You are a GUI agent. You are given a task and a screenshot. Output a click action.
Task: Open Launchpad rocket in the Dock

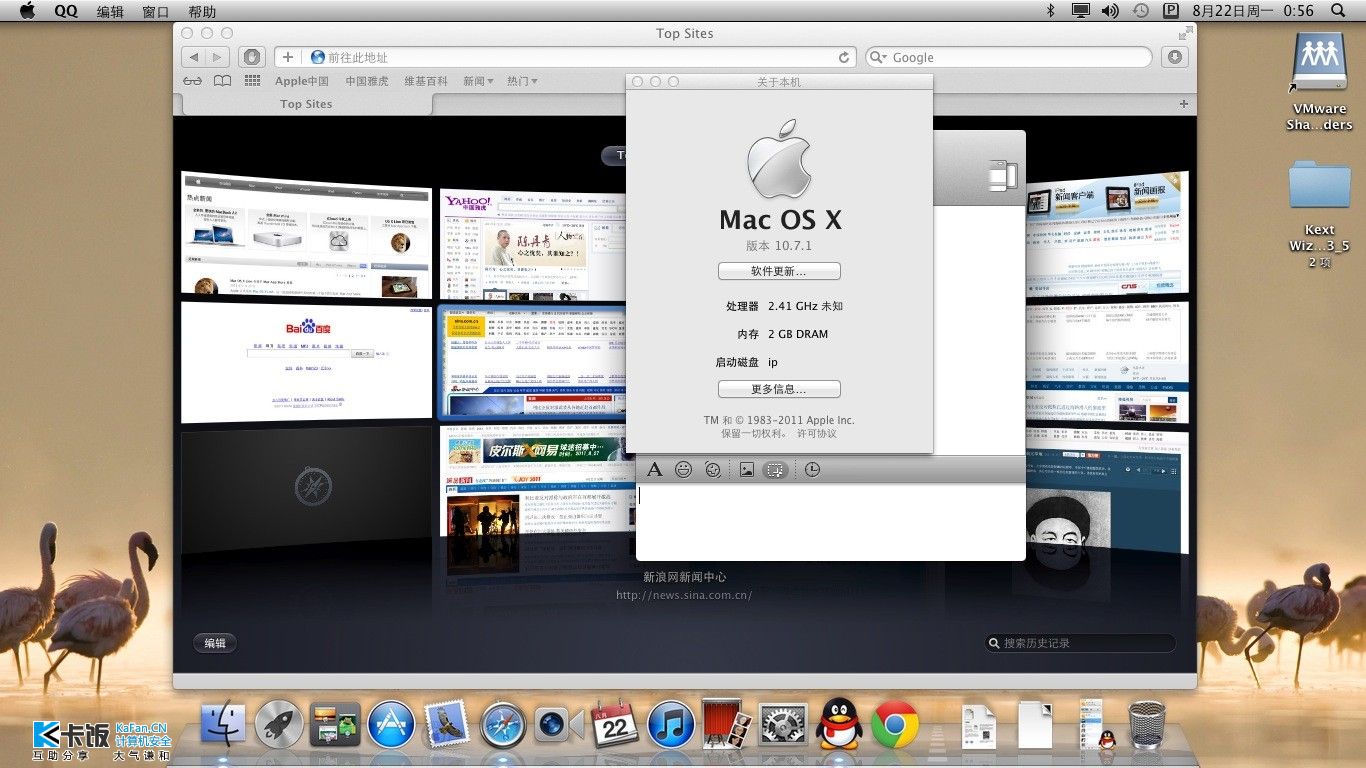point(279,724)
